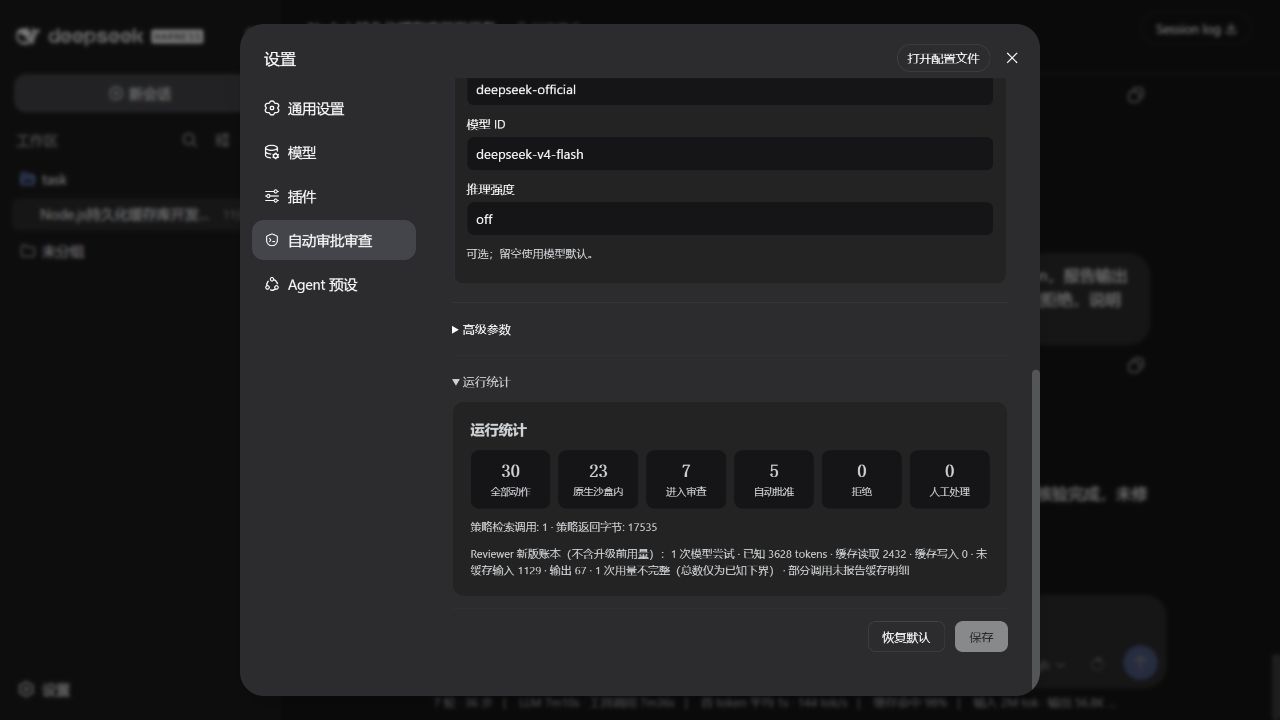Click the search icon beside 工作区
Image resolution: width=1280 pixels, height=720 pixels.
tap(189, 140)
